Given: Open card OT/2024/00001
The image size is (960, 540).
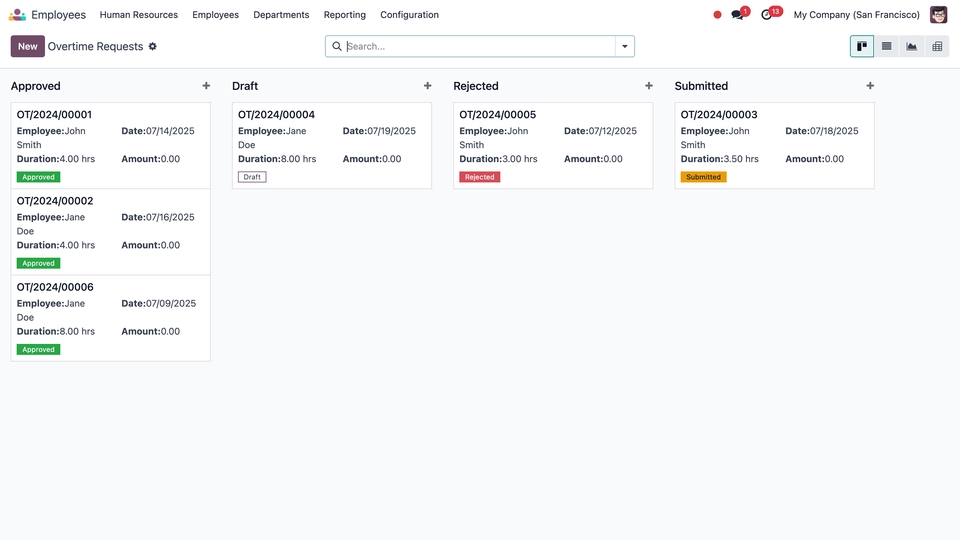Looking at the screenshot, I should click(x=110, y=145).
